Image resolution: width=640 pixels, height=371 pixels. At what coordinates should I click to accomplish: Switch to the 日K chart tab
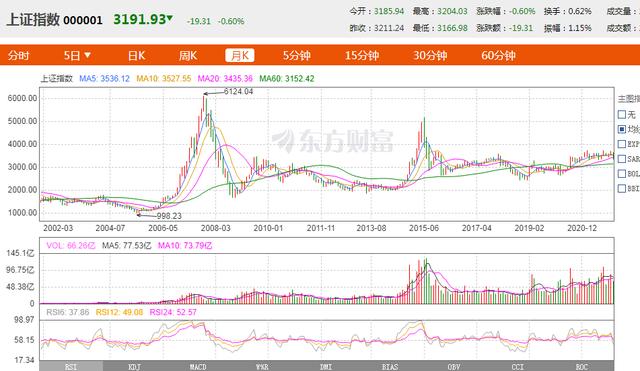tap(136, 56)
